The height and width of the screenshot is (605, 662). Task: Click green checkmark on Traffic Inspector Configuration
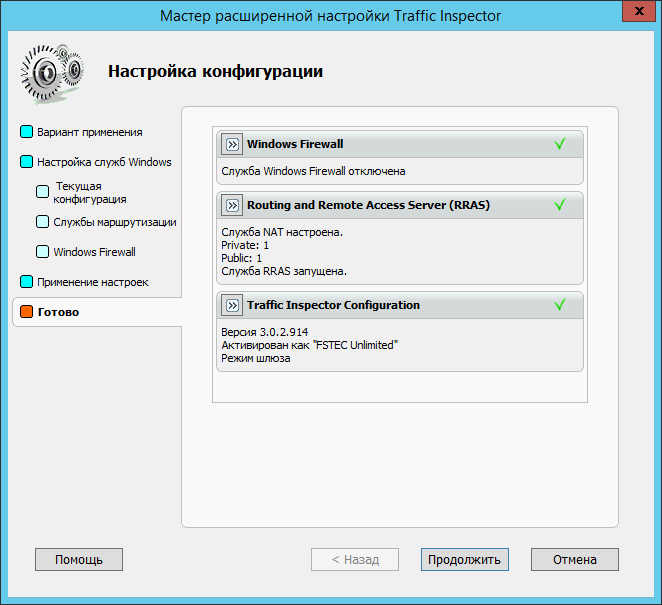(x=560, y=304)
